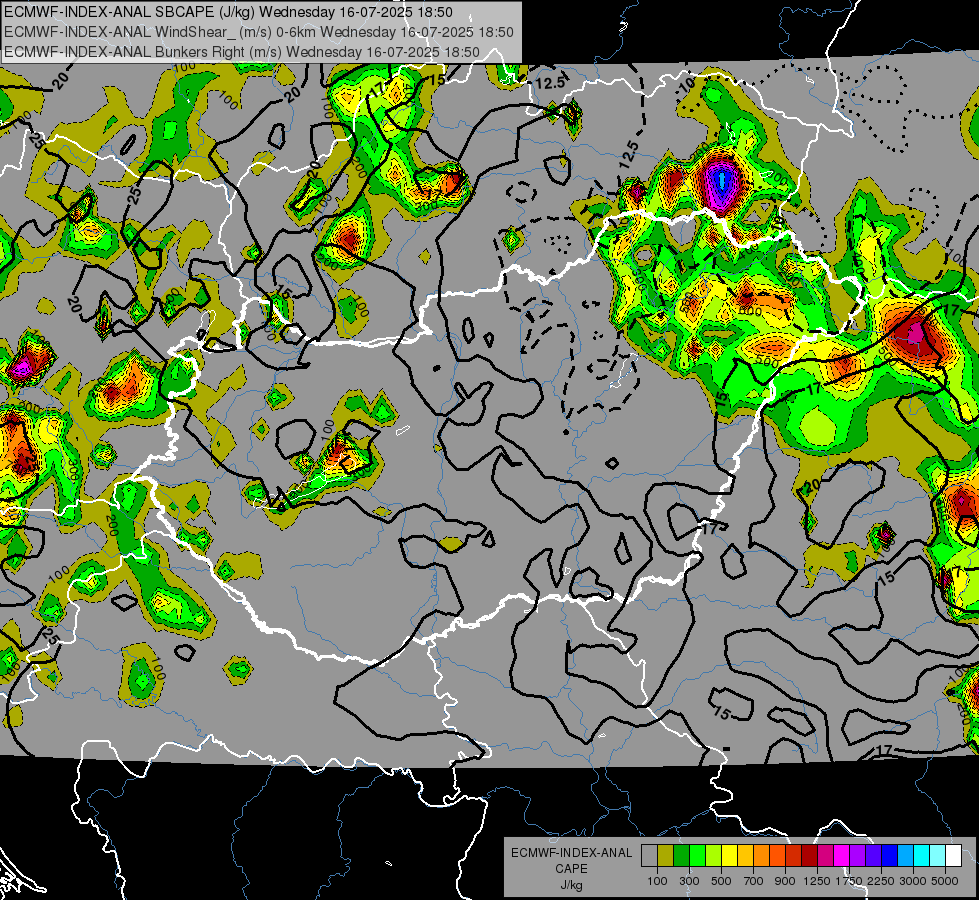Click the 'J/kg' unit label in legend

[x=571, y=885]
